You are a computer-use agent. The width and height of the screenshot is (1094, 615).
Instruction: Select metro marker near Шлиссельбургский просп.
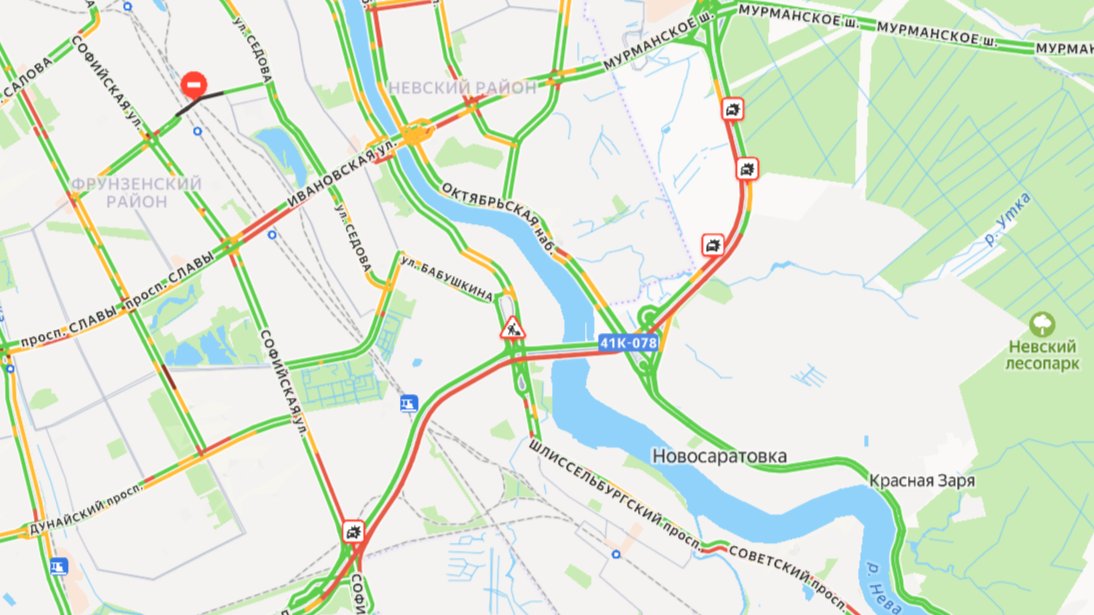[615, 554]
